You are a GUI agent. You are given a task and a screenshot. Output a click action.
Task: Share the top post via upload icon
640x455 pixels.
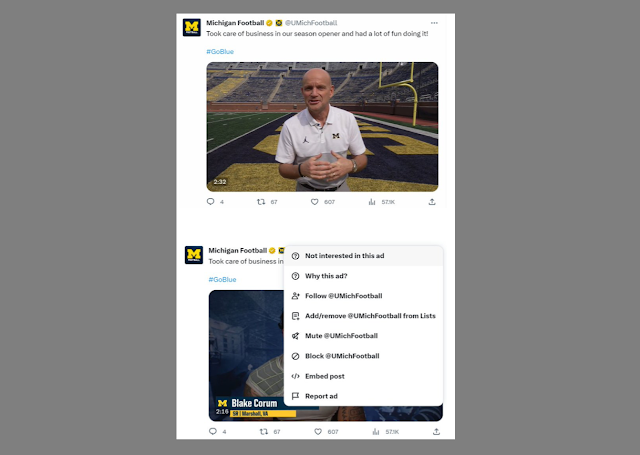pyautogui.click(x=432, y=202)
